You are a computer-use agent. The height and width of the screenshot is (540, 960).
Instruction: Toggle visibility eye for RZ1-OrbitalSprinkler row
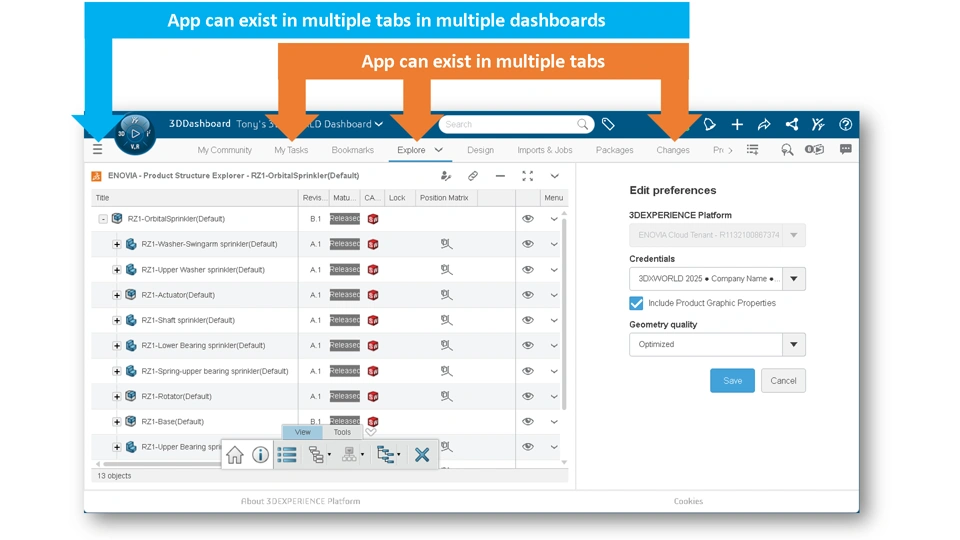[528, 219]
